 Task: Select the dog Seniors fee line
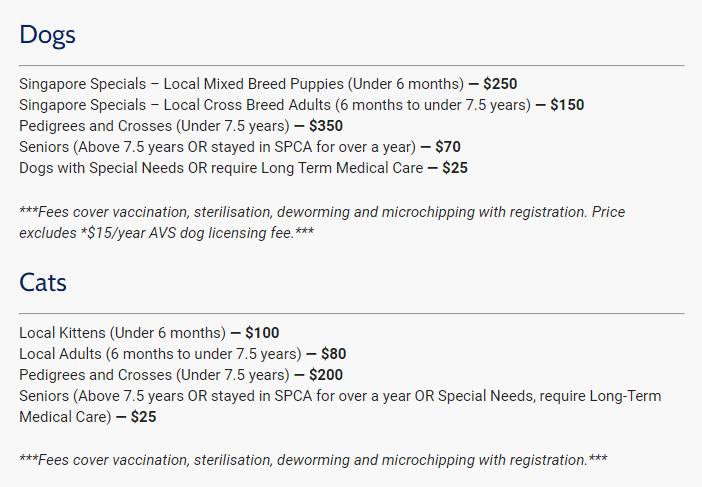click(217, 147)
